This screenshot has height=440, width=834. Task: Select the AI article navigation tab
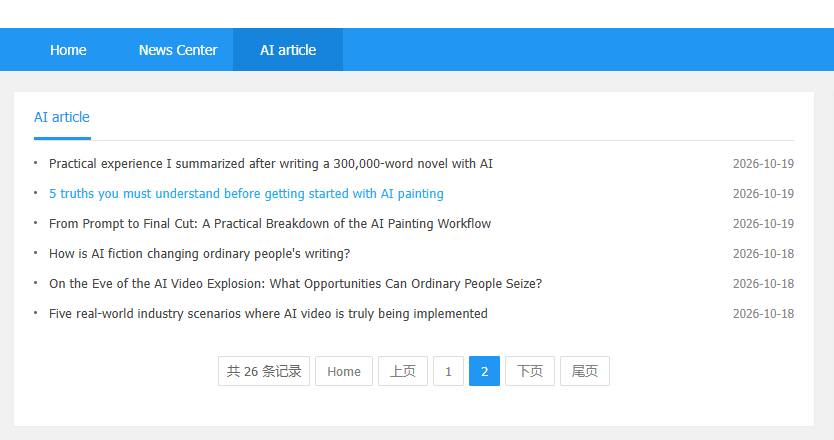[x=288, y=50]
